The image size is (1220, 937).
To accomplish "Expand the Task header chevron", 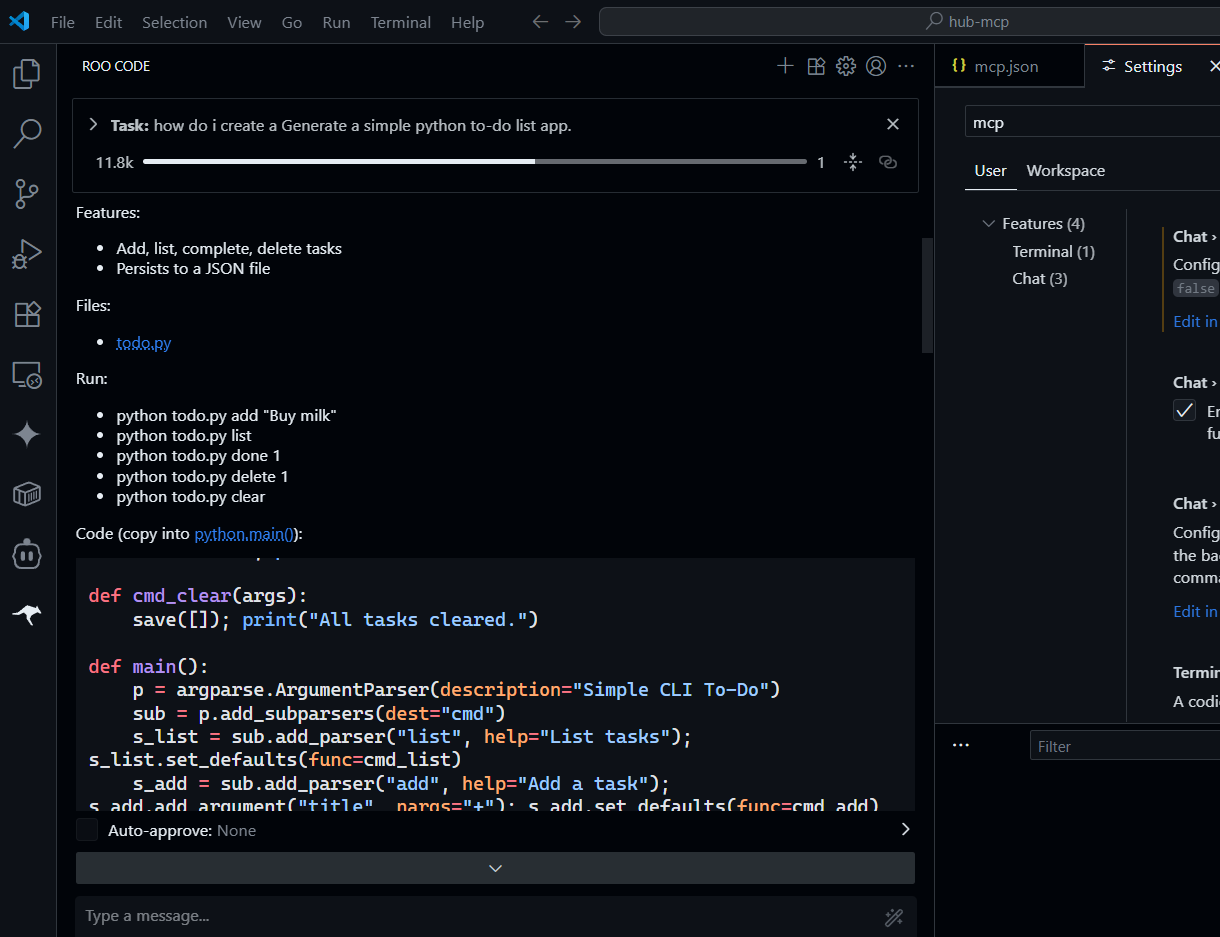I will (x=93, y=125).
